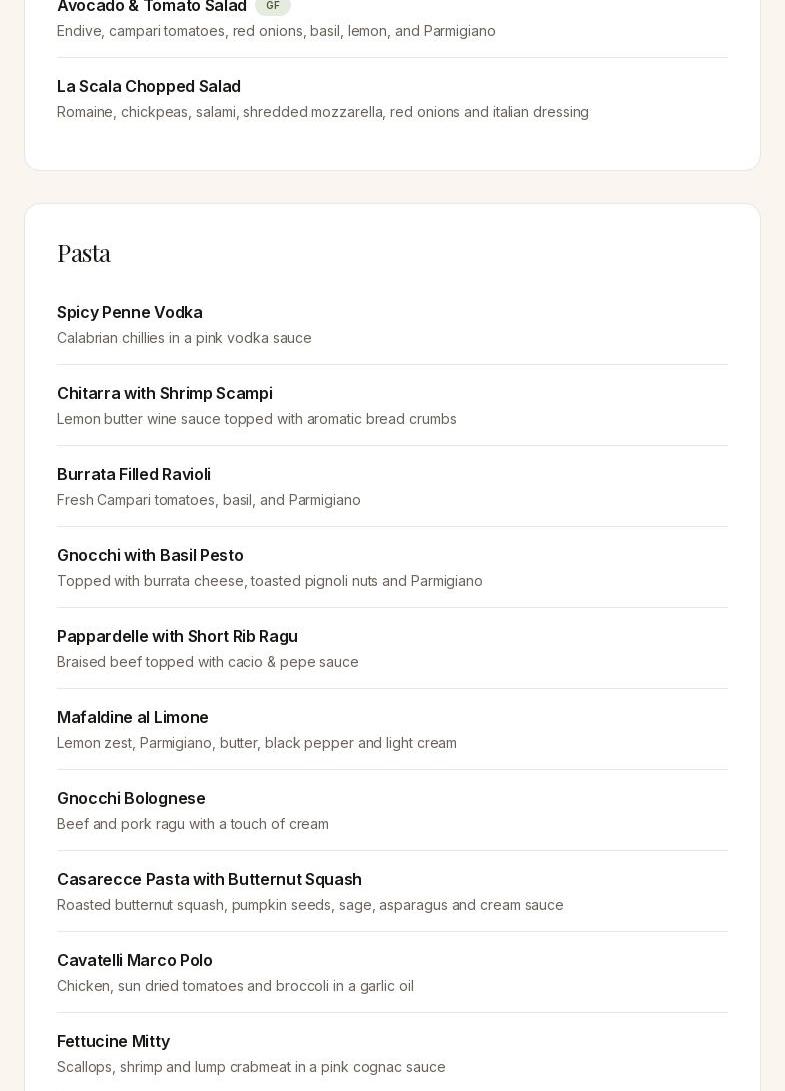Viewport: 785px width, 1091px height.
Task: Select the Avocado & Tomato Salad title
Action: click(x=152, y=7)
